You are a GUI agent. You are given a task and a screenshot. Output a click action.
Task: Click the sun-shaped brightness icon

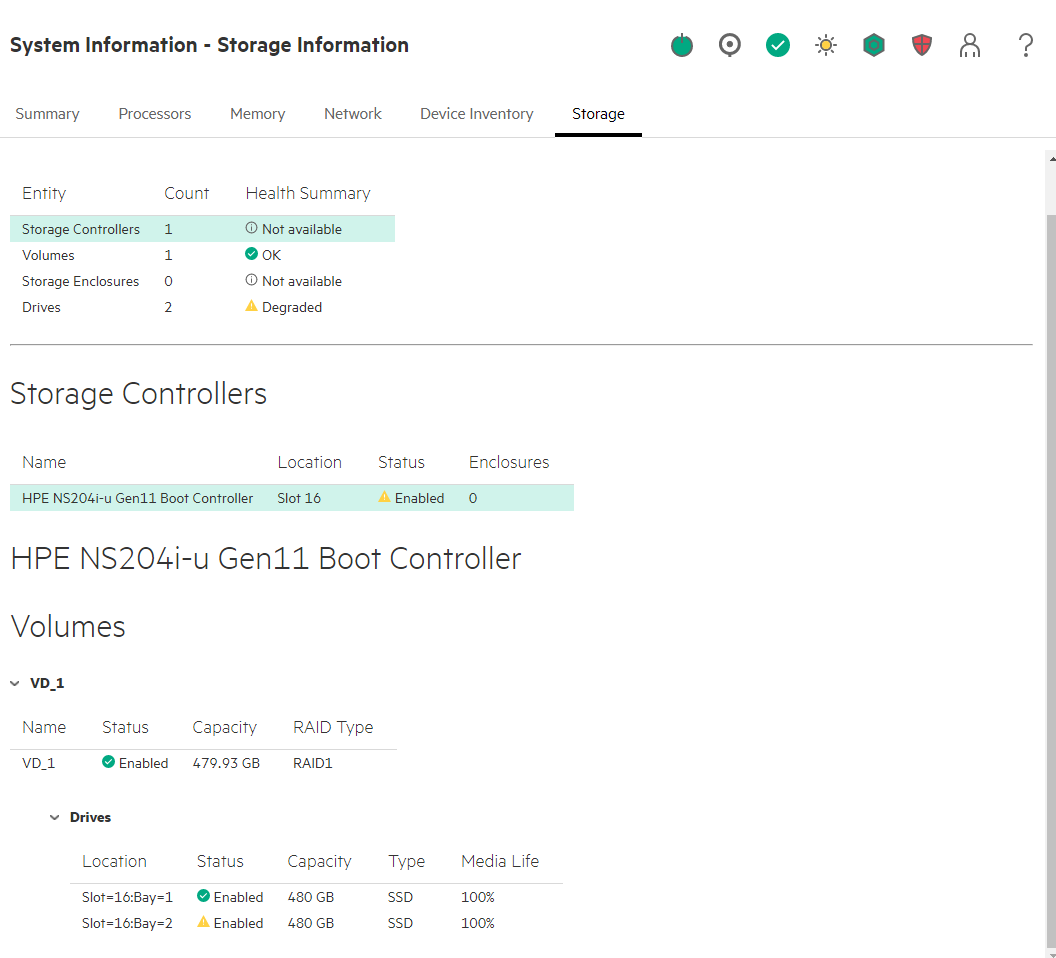(826, 45)
